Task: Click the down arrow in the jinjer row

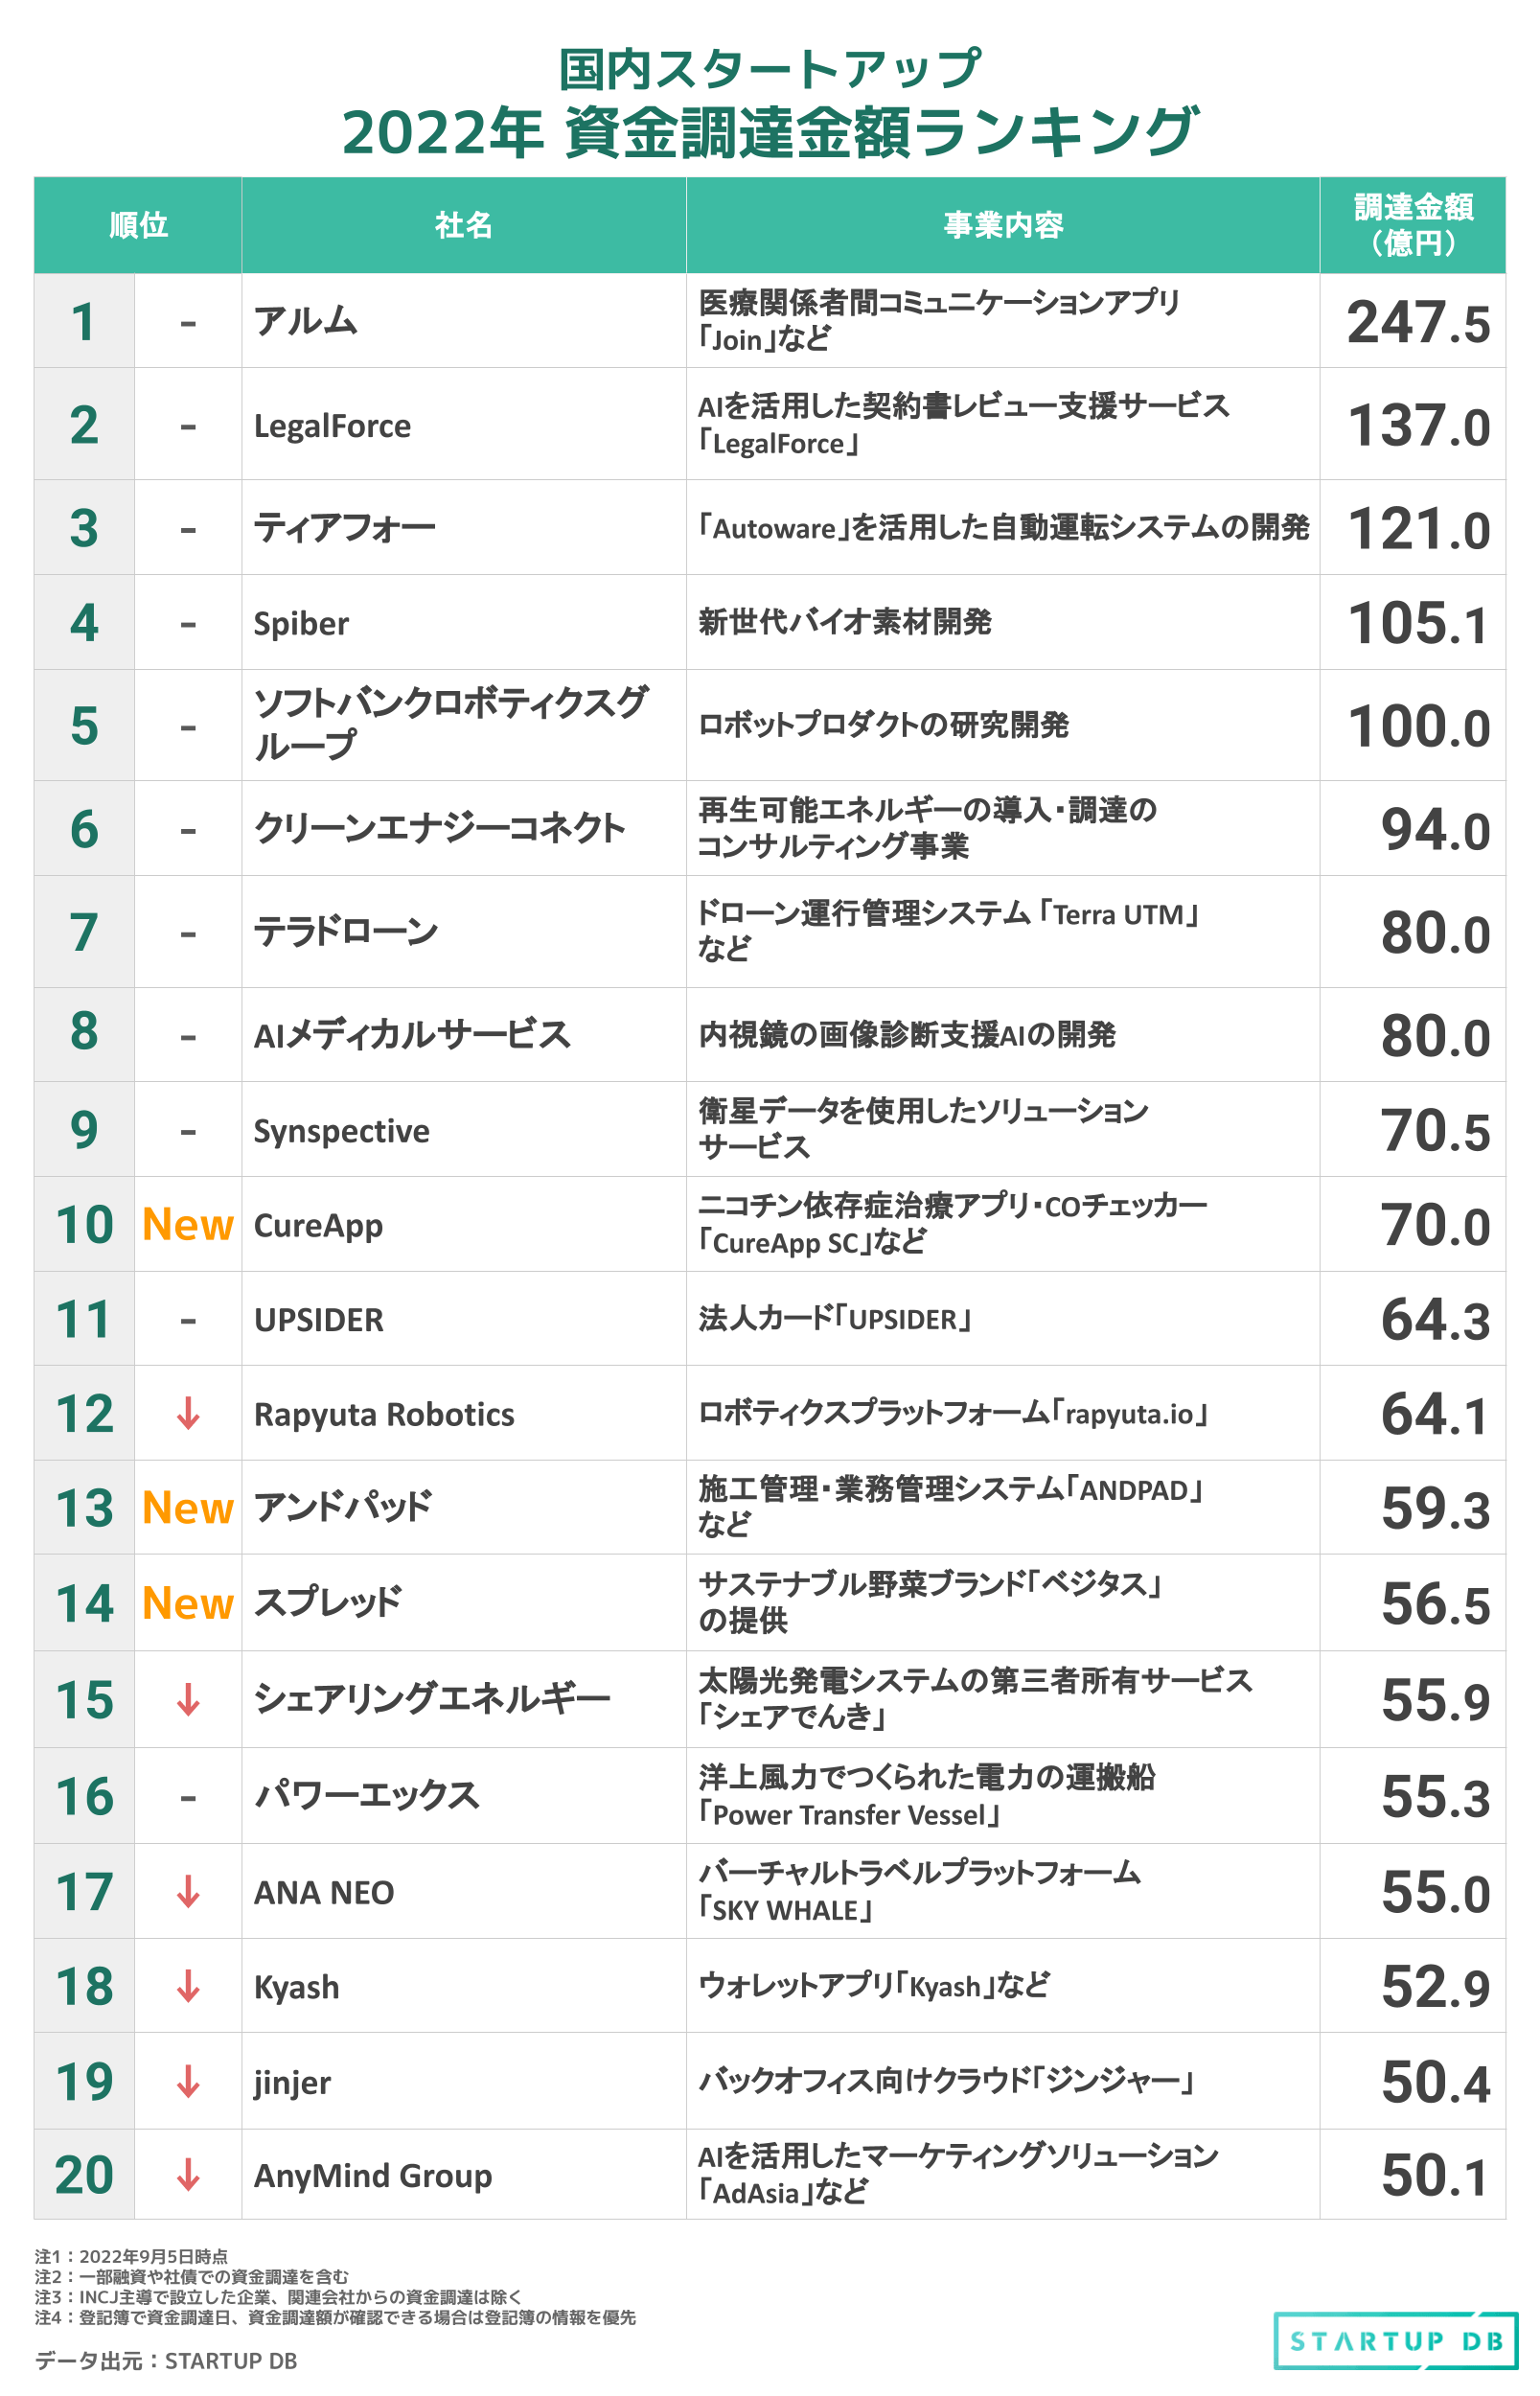Action: [x=188, y=2081]
